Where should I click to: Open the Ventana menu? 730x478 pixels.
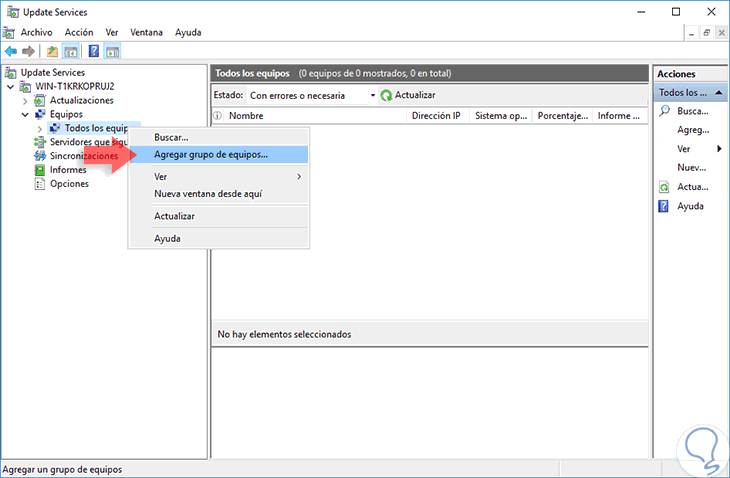tap(146, 33)
